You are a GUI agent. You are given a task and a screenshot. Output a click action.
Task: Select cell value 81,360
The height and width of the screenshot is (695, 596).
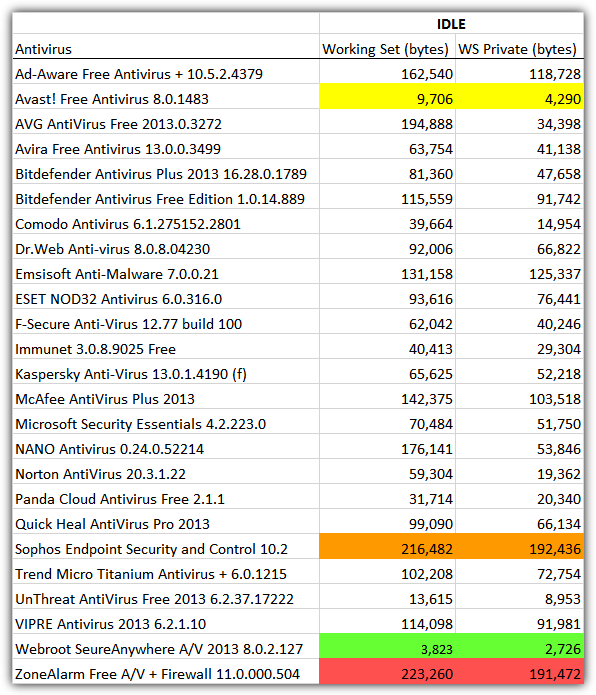click(x=431, y=174)
